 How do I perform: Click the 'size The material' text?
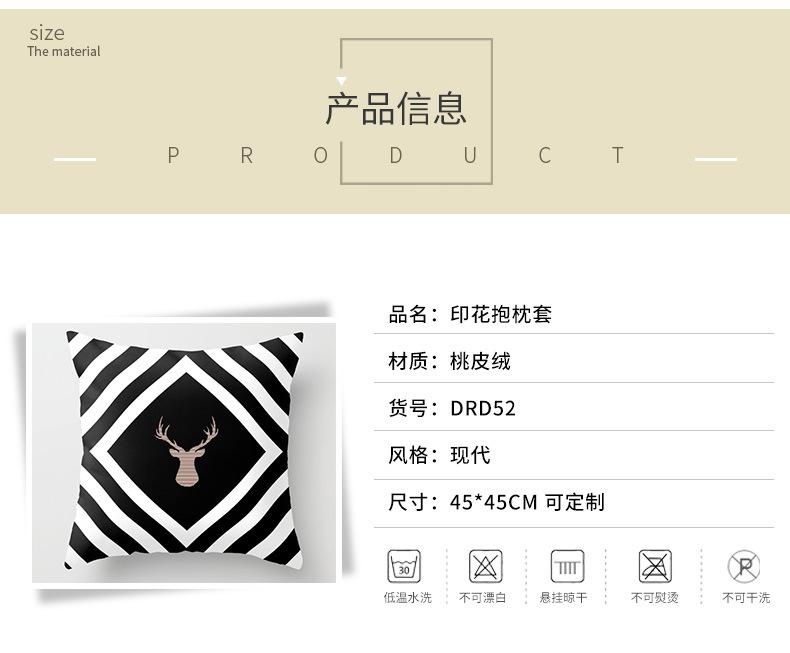(x=64, y=41)
